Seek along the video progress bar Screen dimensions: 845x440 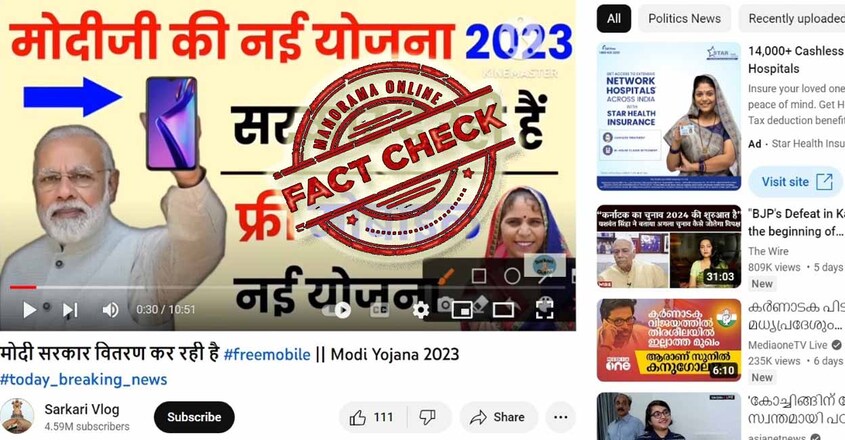[288, 287]
